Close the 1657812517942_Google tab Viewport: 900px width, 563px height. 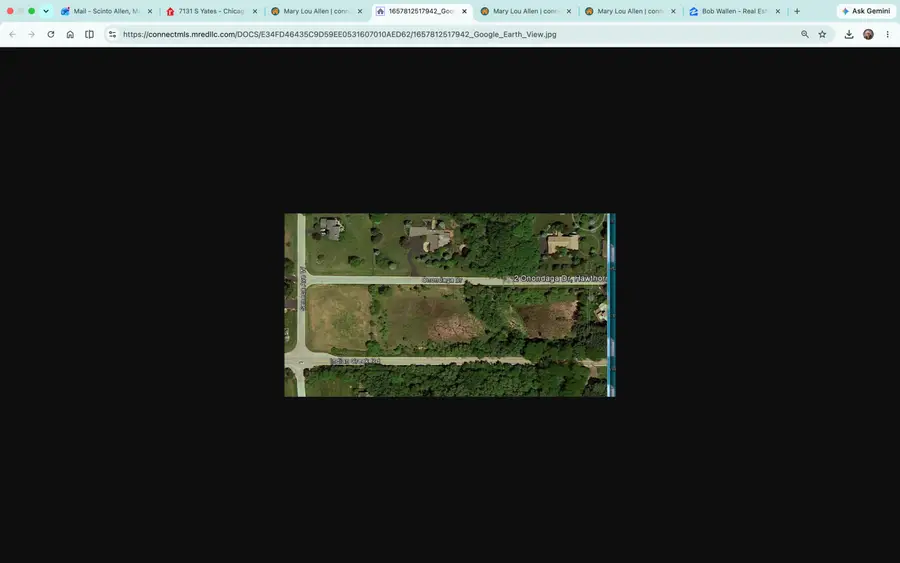[464, 11]
